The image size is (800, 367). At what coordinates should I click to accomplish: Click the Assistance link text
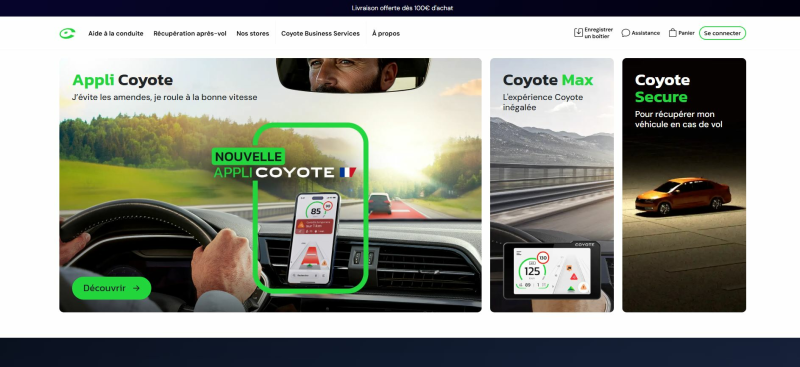pos(645,33)
